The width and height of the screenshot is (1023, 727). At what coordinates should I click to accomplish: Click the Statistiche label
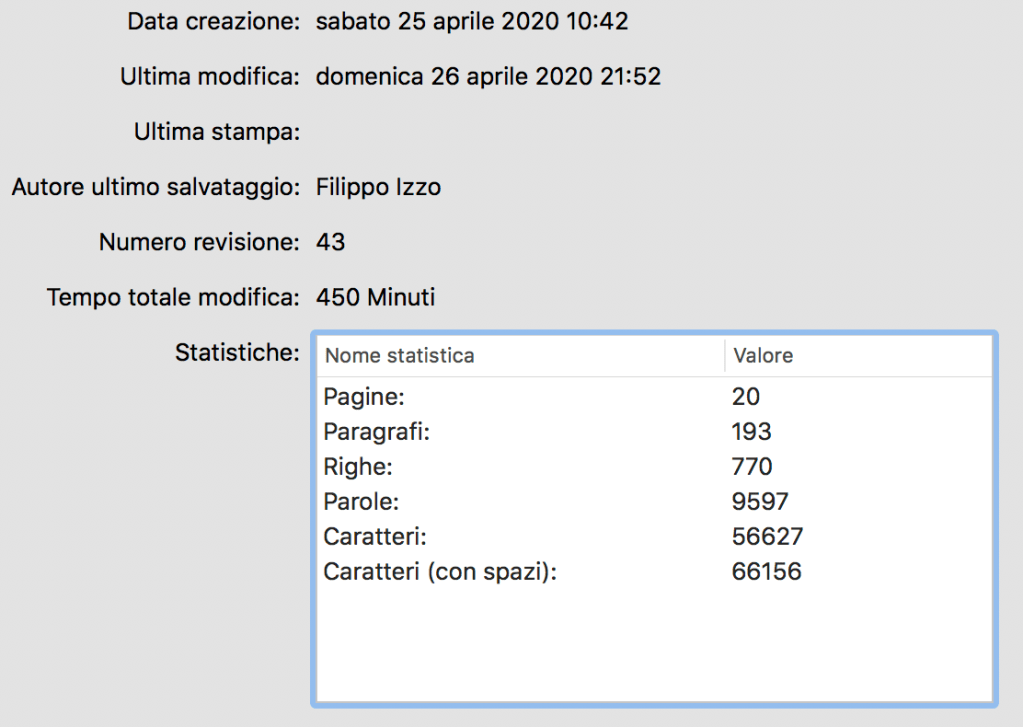[x=237, y=352]
